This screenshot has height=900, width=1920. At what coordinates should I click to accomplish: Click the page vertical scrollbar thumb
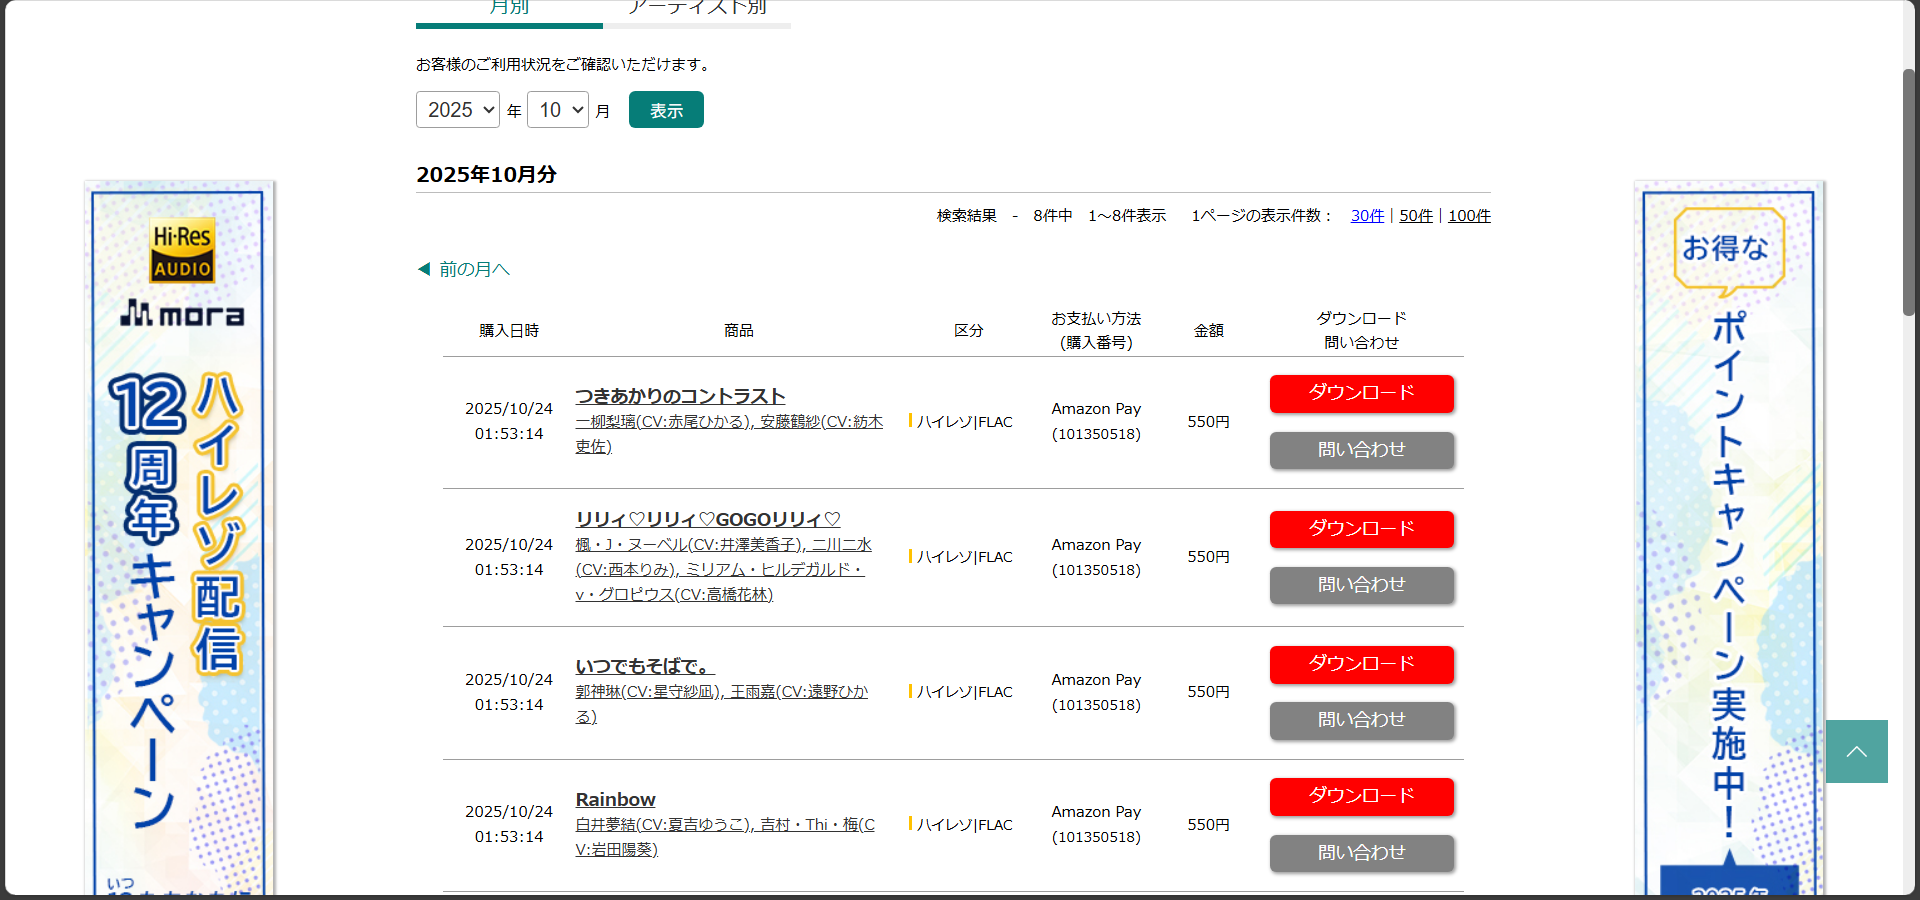1908,190
